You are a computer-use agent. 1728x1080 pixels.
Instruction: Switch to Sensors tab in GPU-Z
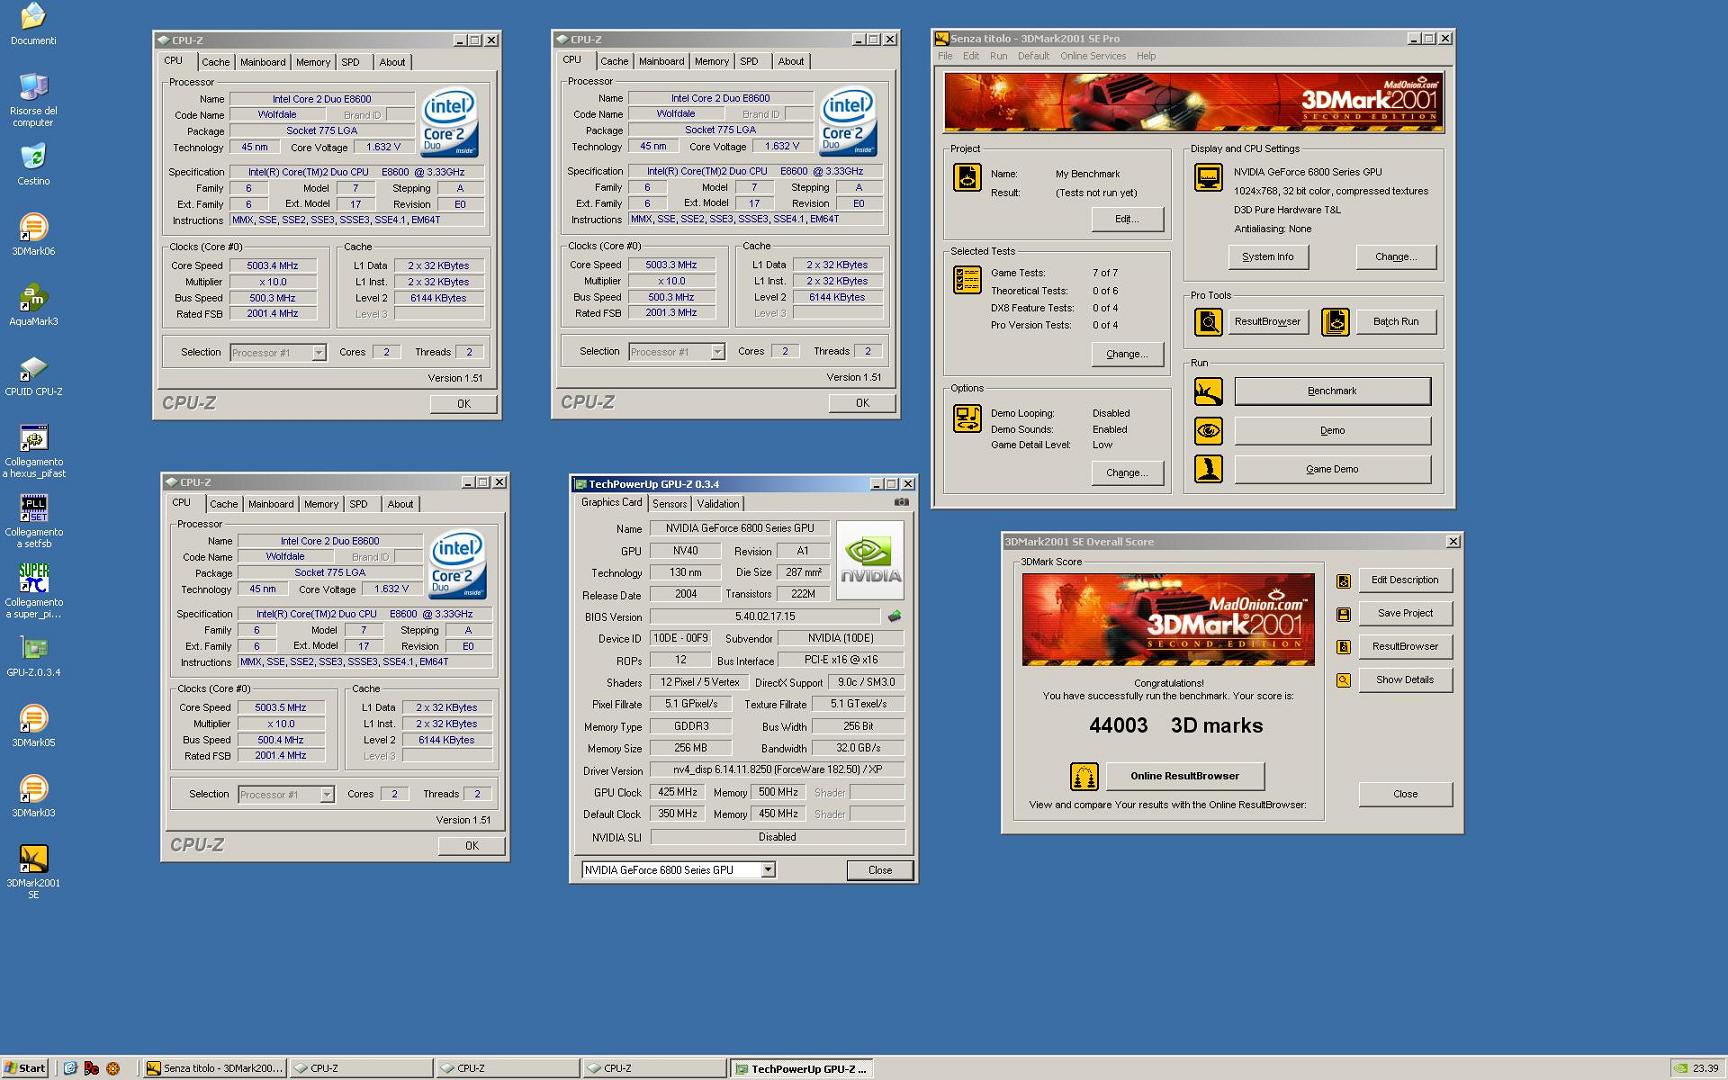click(x=670, y=504)
